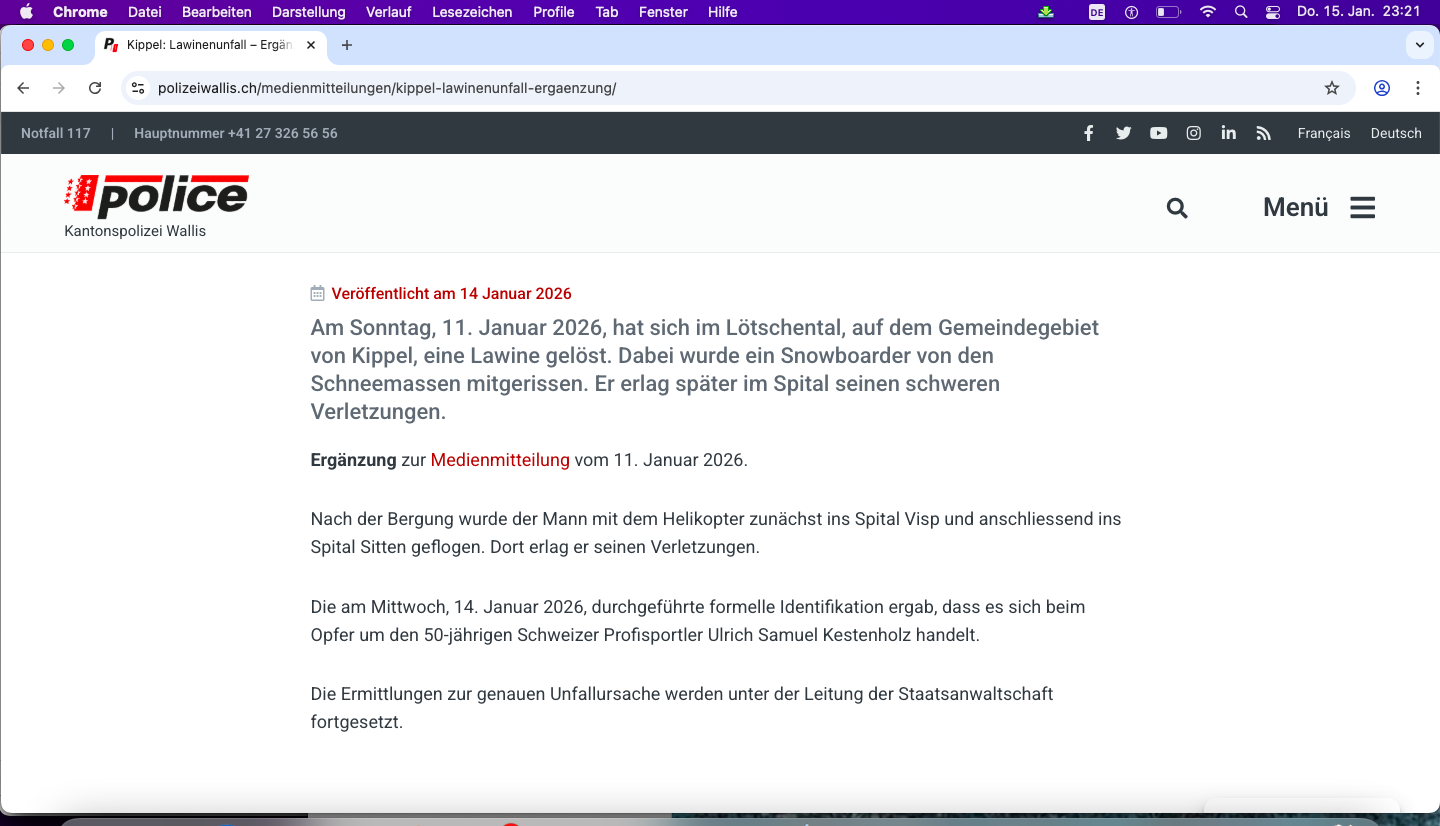
Task: Click the site search magnifier icon
Action: [x=1177, y=208]
